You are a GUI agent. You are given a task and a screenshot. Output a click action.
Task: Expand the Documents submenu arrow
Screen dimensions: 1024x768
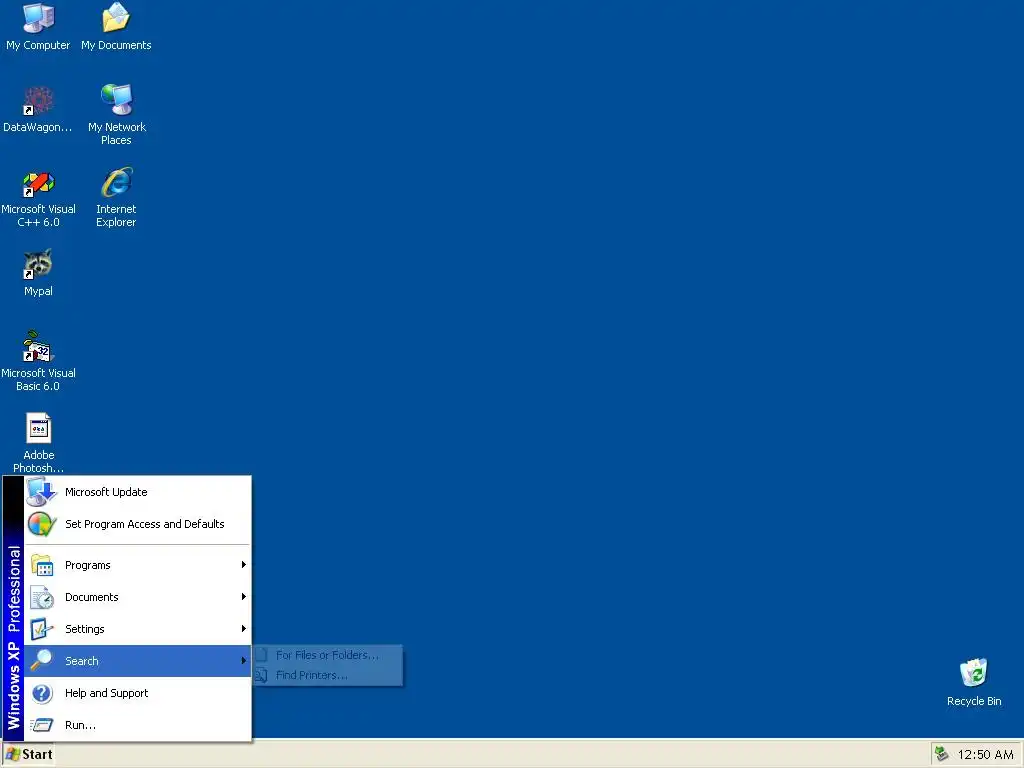pos(244,597)
